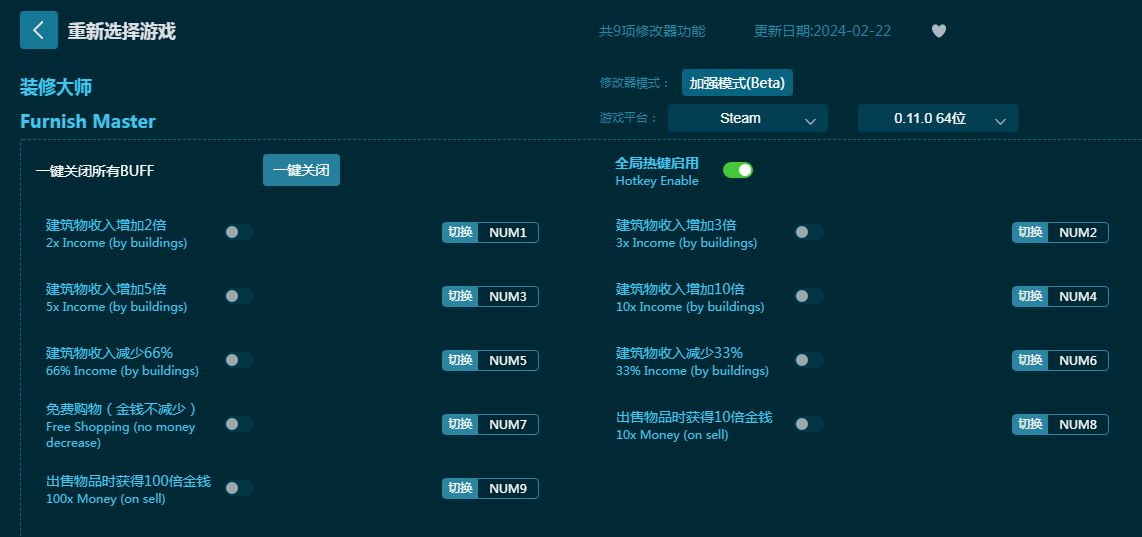Click the 一键关闭 button

(301, 170)
